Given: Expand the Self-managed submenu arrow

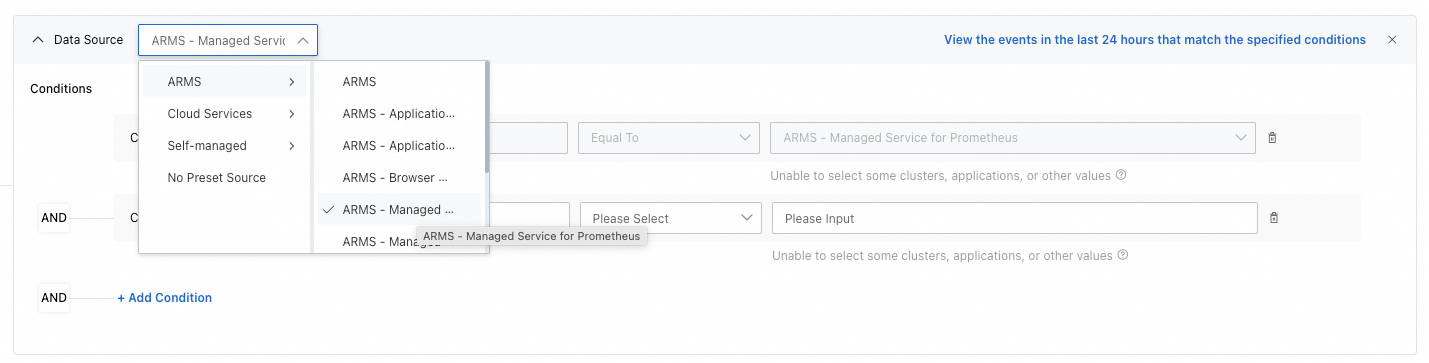Looking at the screenshot, I should pos(291,146).
